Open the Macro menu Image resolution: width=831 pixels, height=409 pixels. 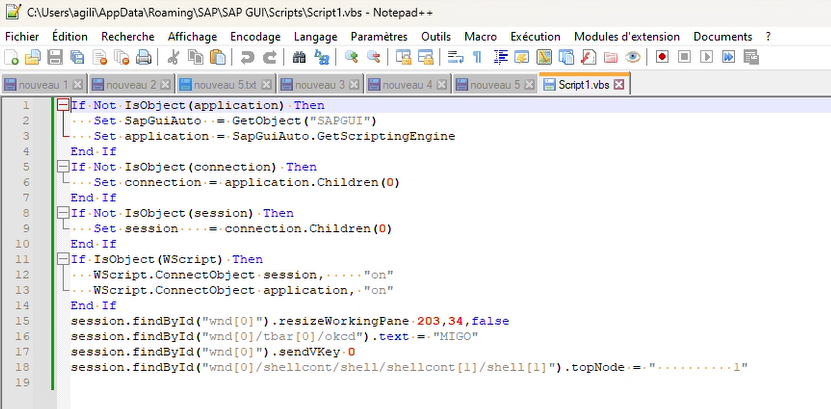tap(481, 37)
